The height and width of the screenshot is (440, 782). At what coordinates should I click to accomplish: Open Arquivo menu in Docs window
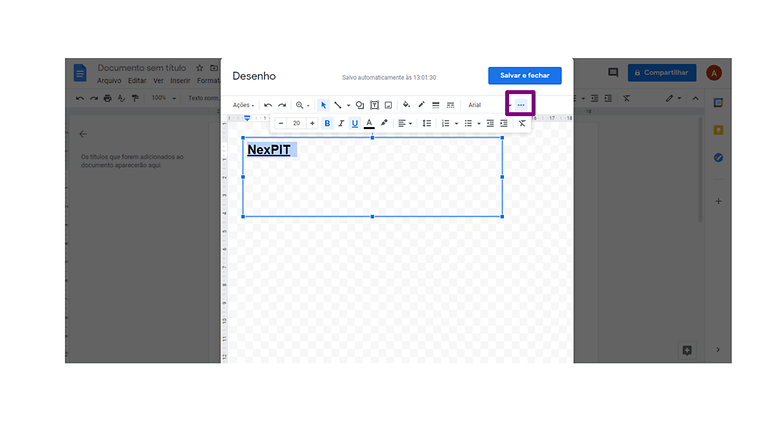click(109, 81)
